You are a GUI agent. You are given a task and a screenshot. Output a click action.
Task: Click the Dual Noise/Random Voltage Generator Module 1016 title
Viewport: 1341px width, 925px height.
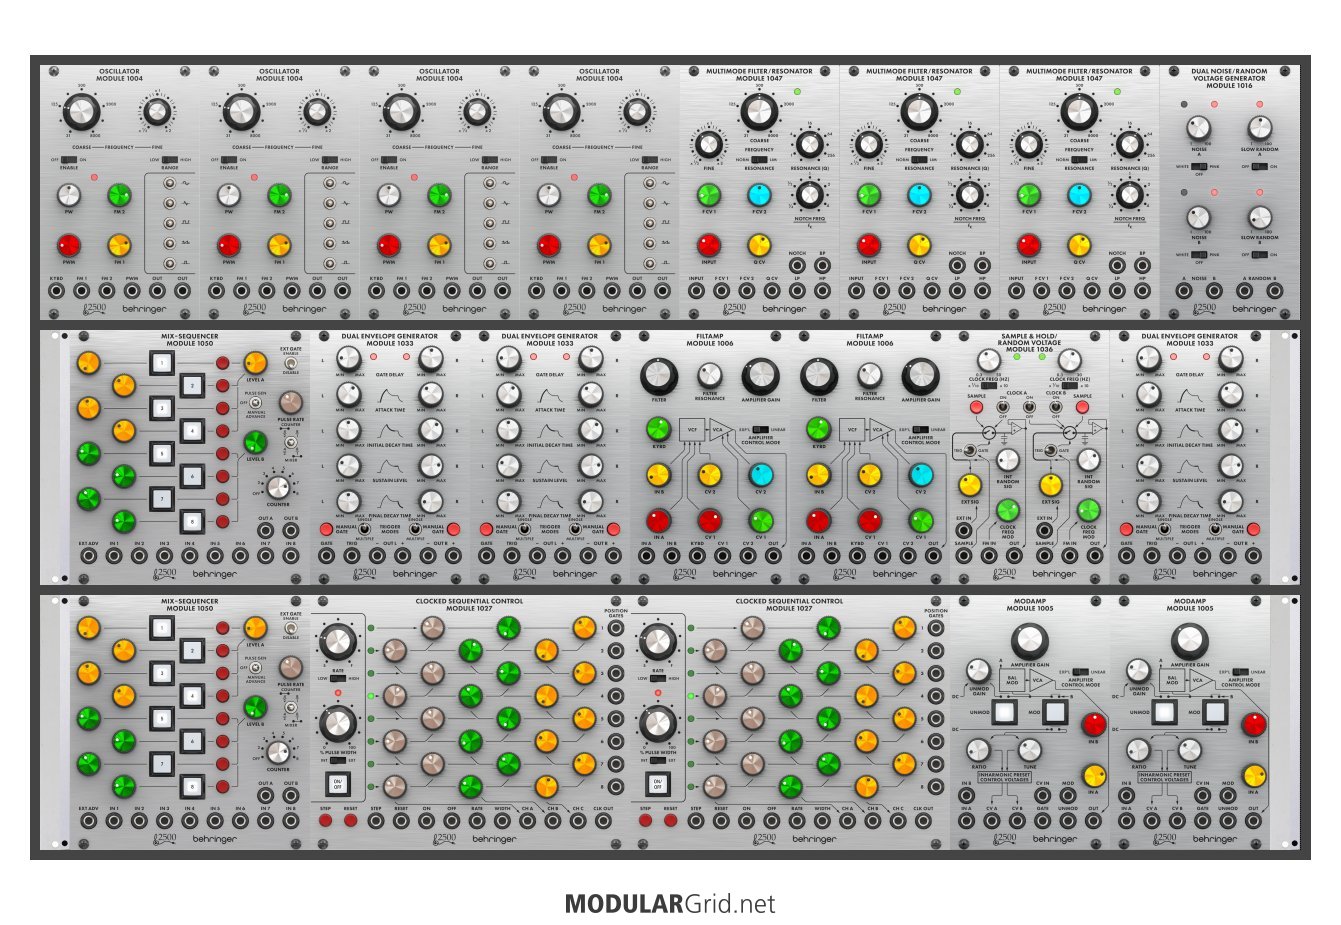1229,79
